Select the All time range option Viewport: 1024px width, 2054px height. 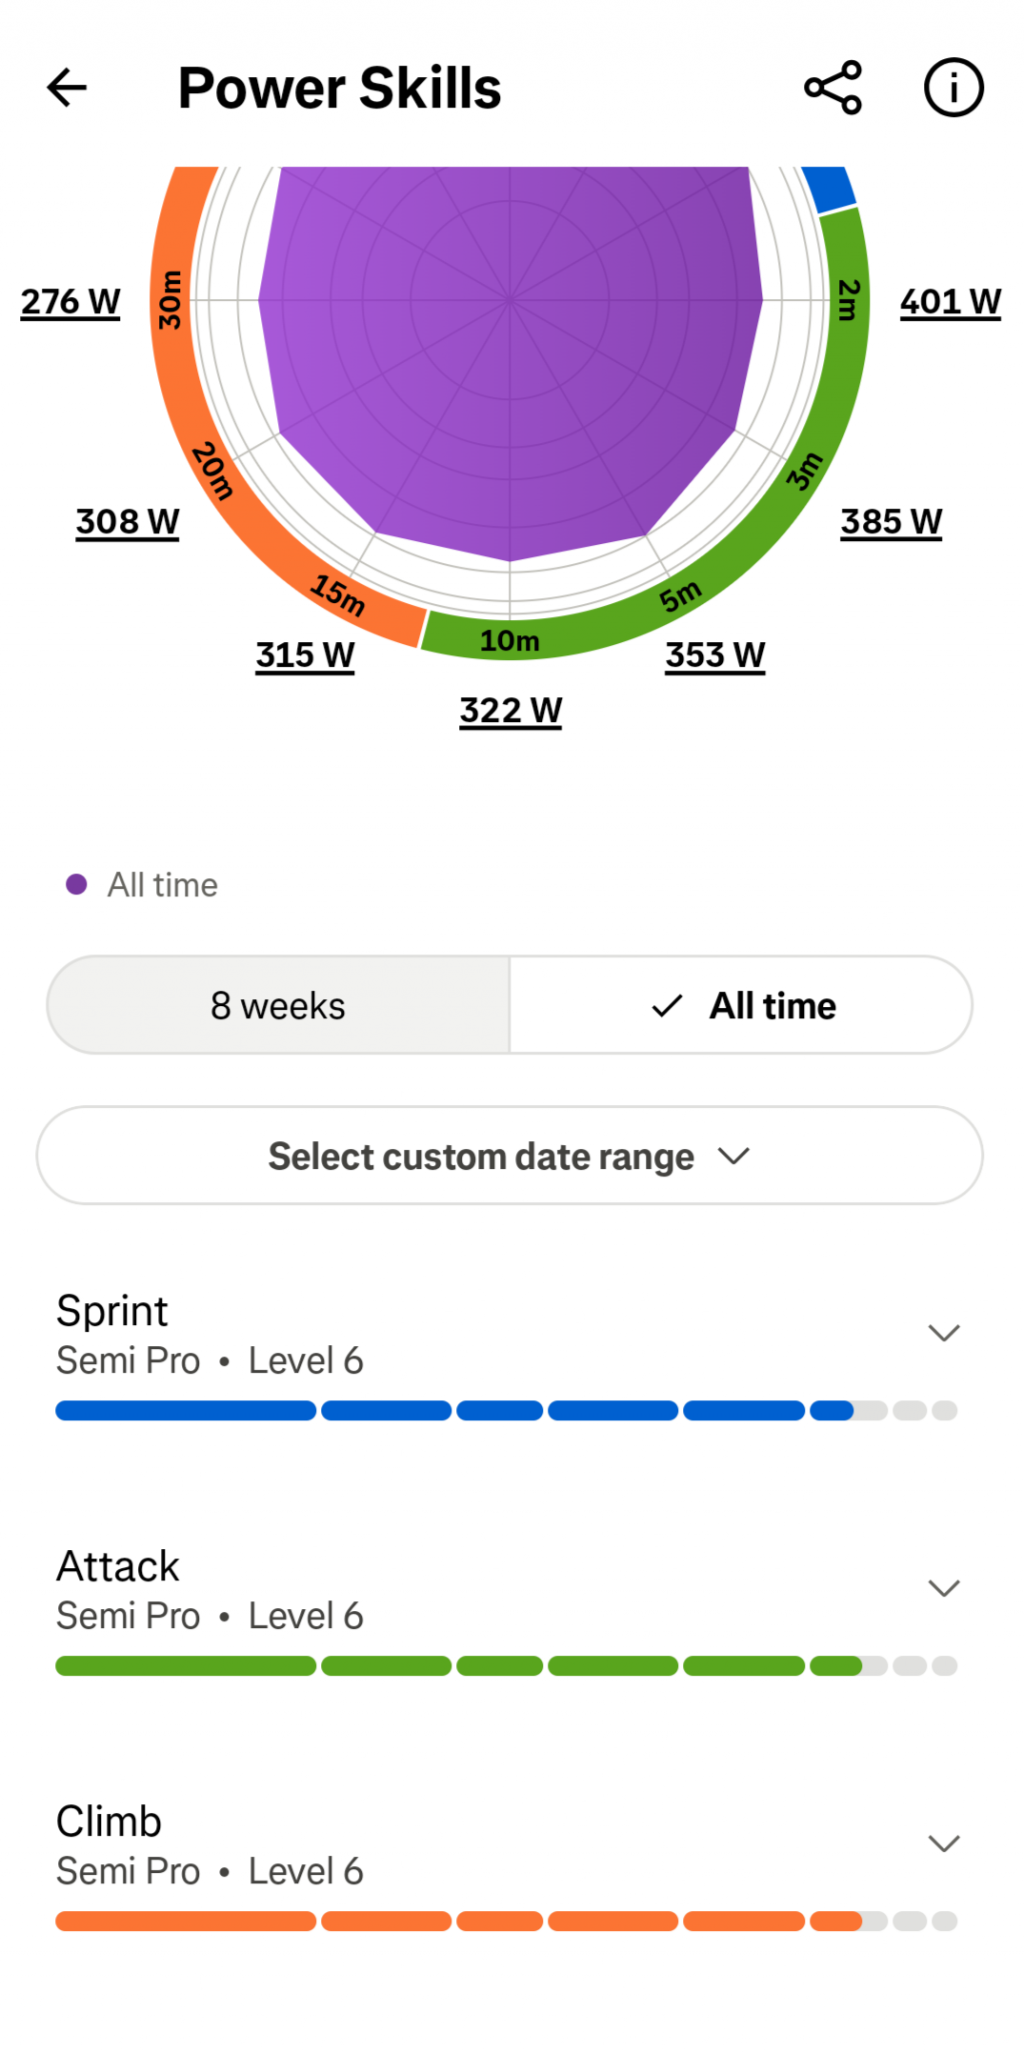click(x=741, y=1005)
